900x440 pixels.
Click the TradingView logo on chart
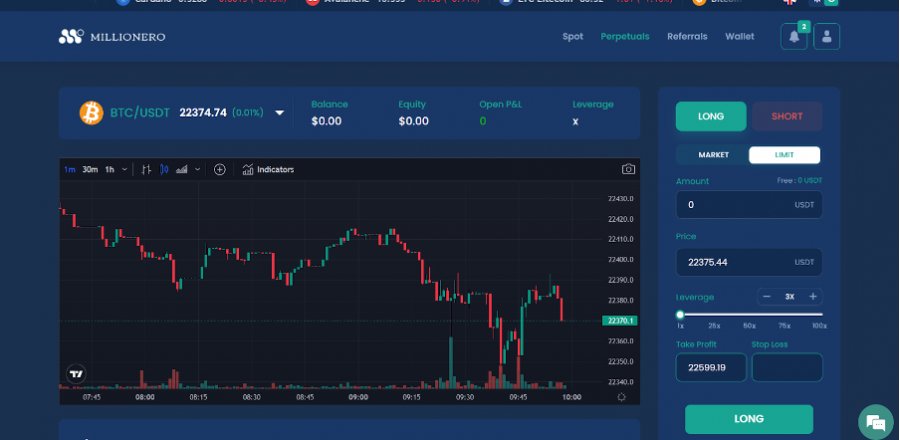pos(76,374)
